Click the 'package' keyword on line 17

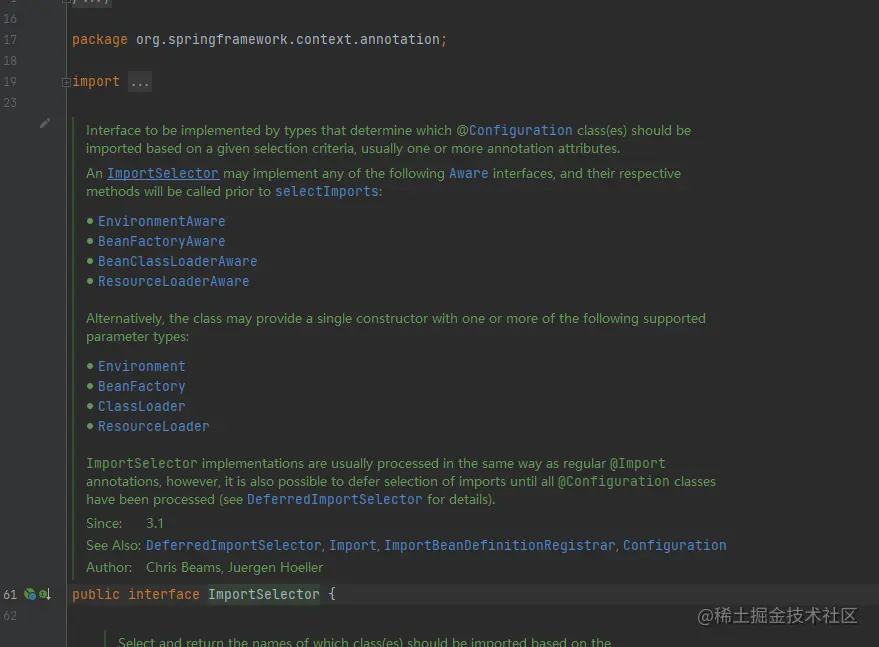coord(100,40)
